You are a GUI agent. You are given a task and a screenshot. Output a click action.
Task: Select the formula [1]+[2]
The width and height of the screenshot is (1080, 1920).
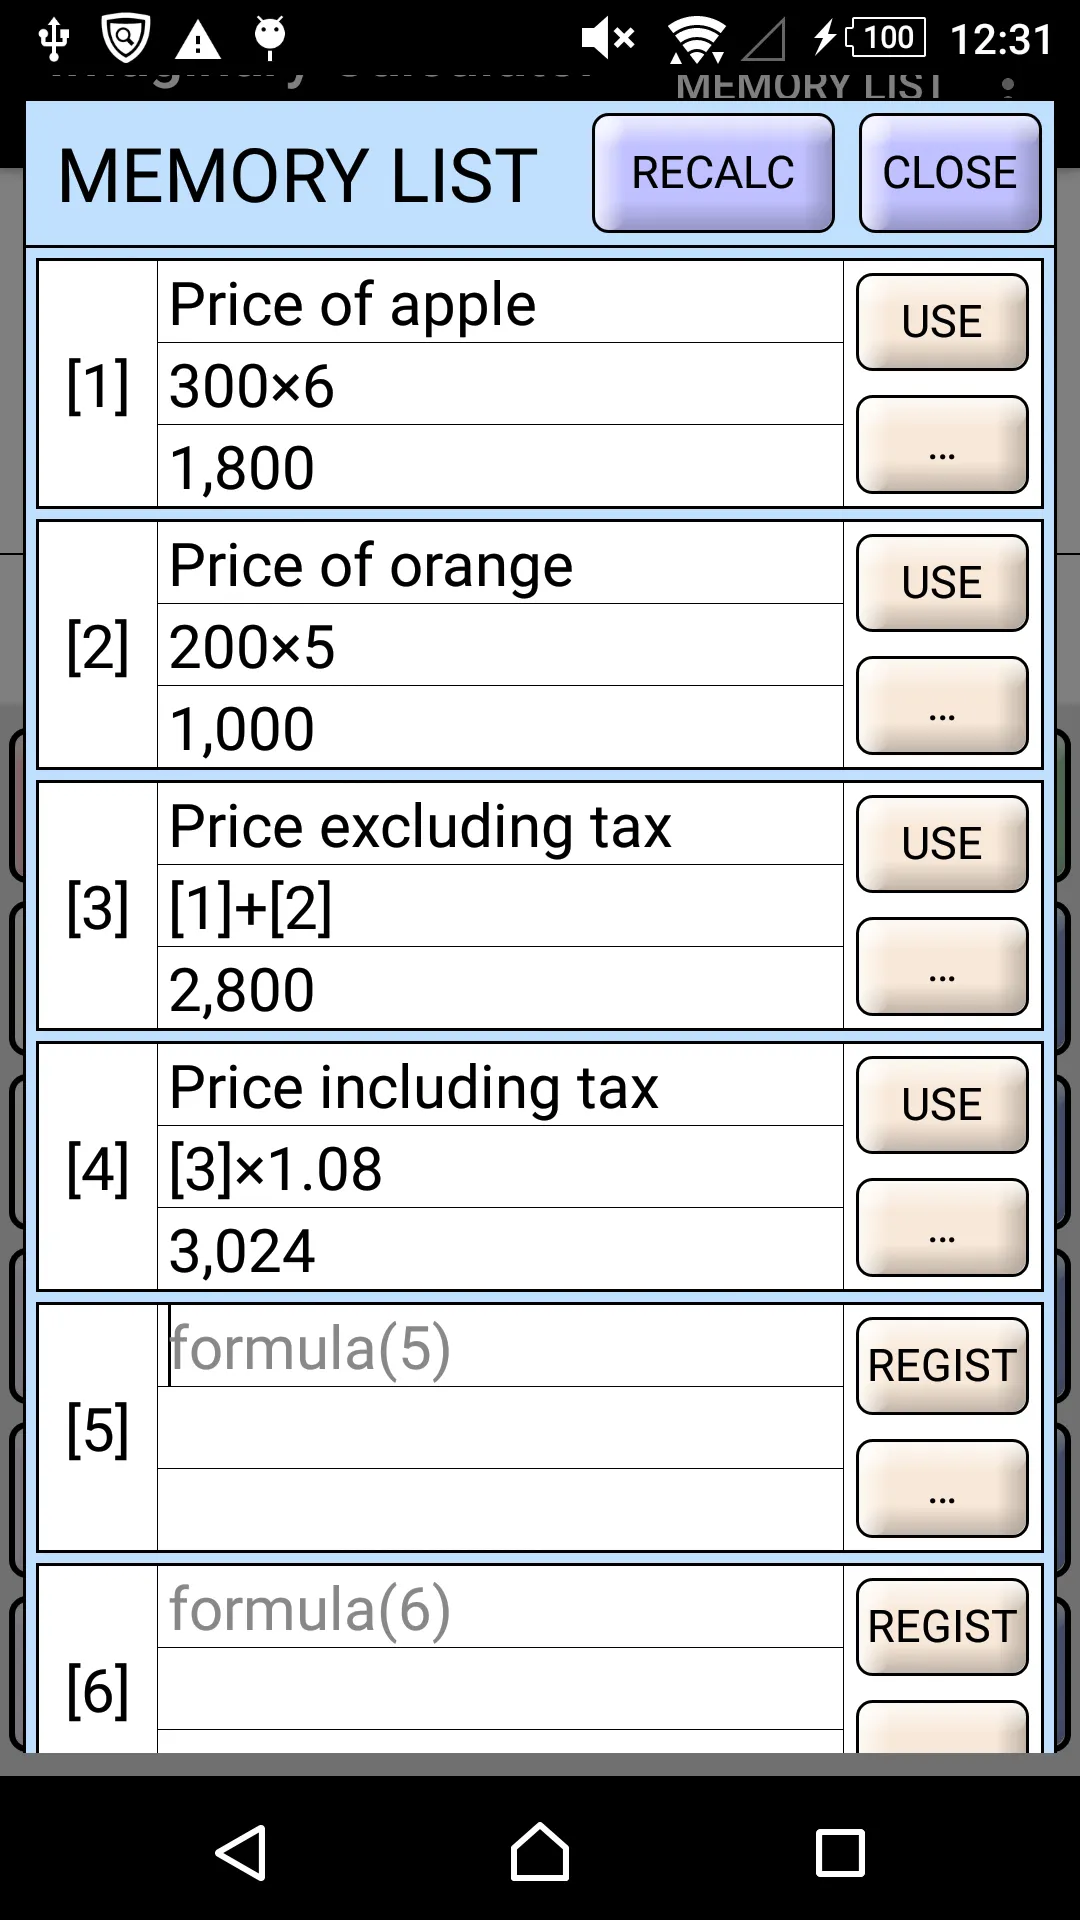pos(250,908)
